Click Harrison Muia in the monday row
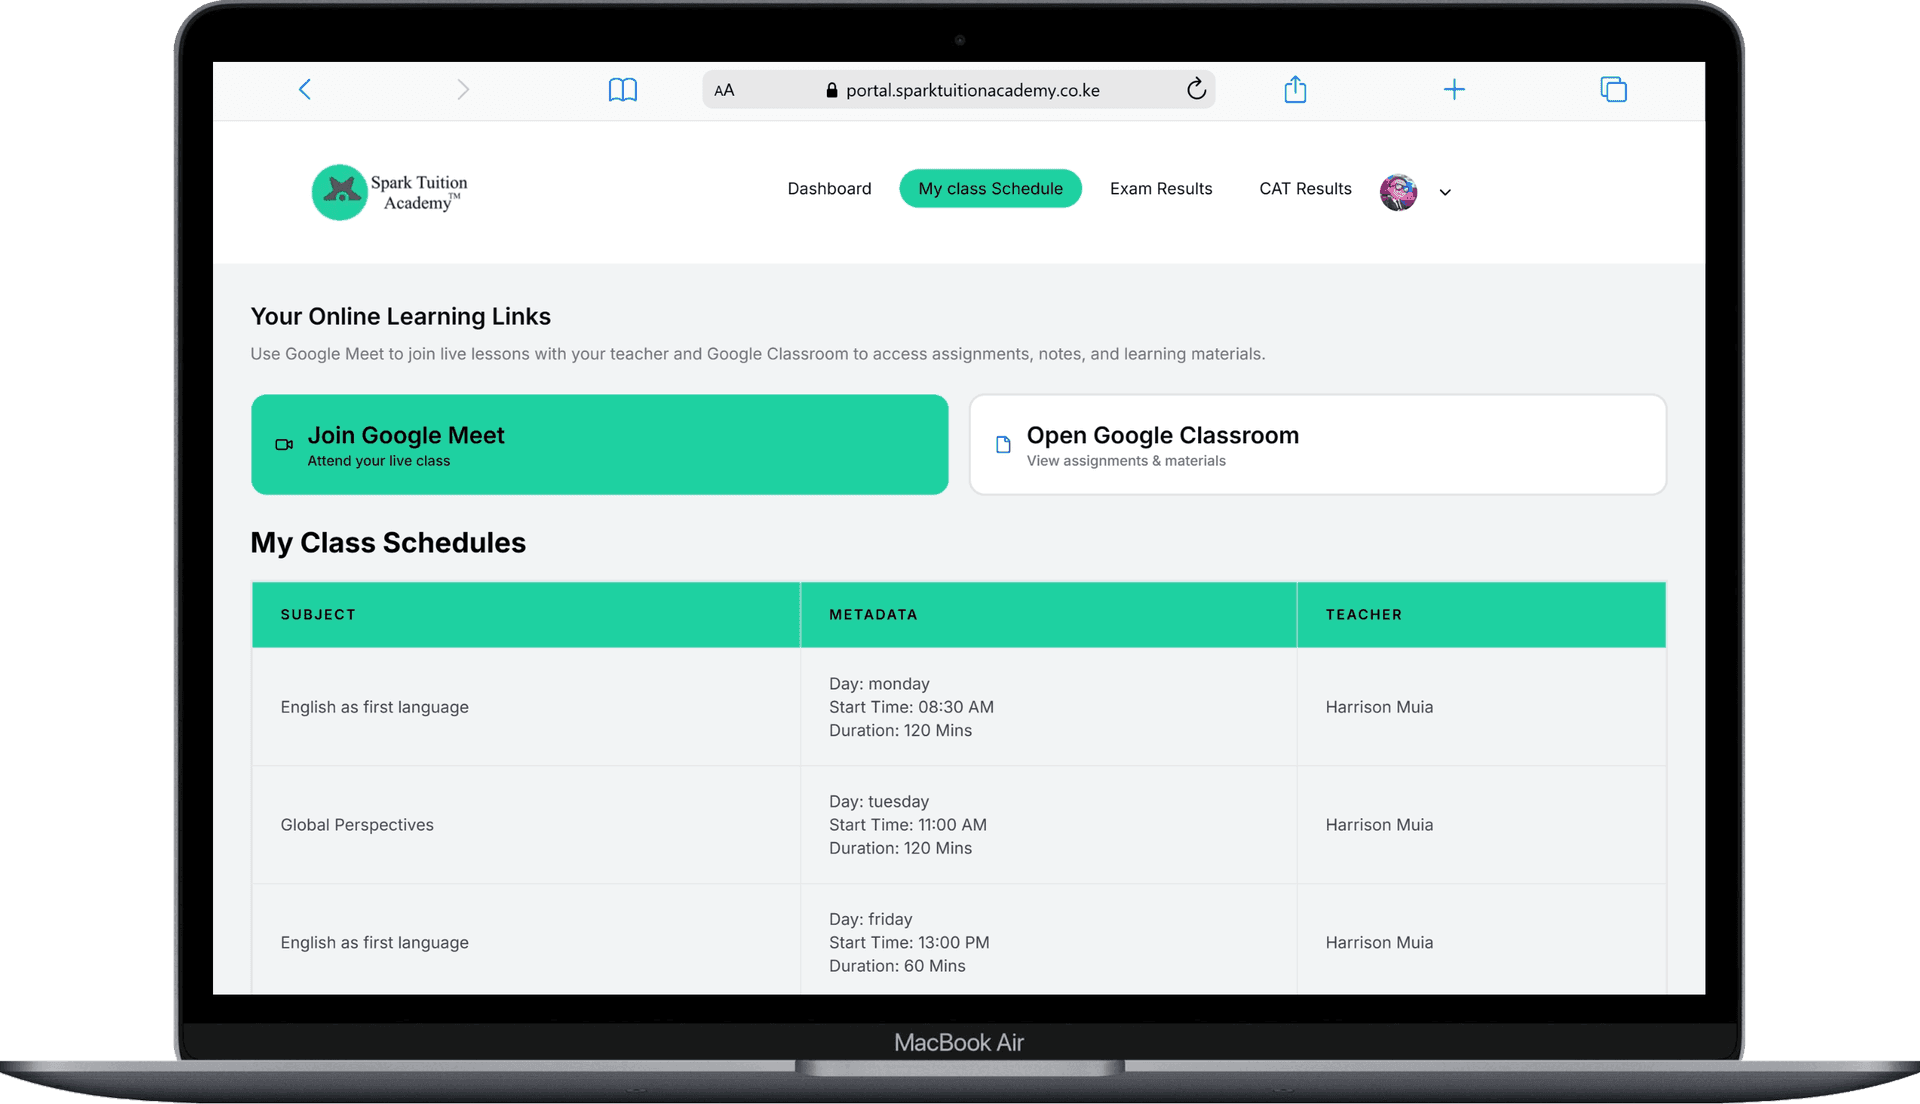This screenshot has width=1920, height=1104. tap(1379, 707)
